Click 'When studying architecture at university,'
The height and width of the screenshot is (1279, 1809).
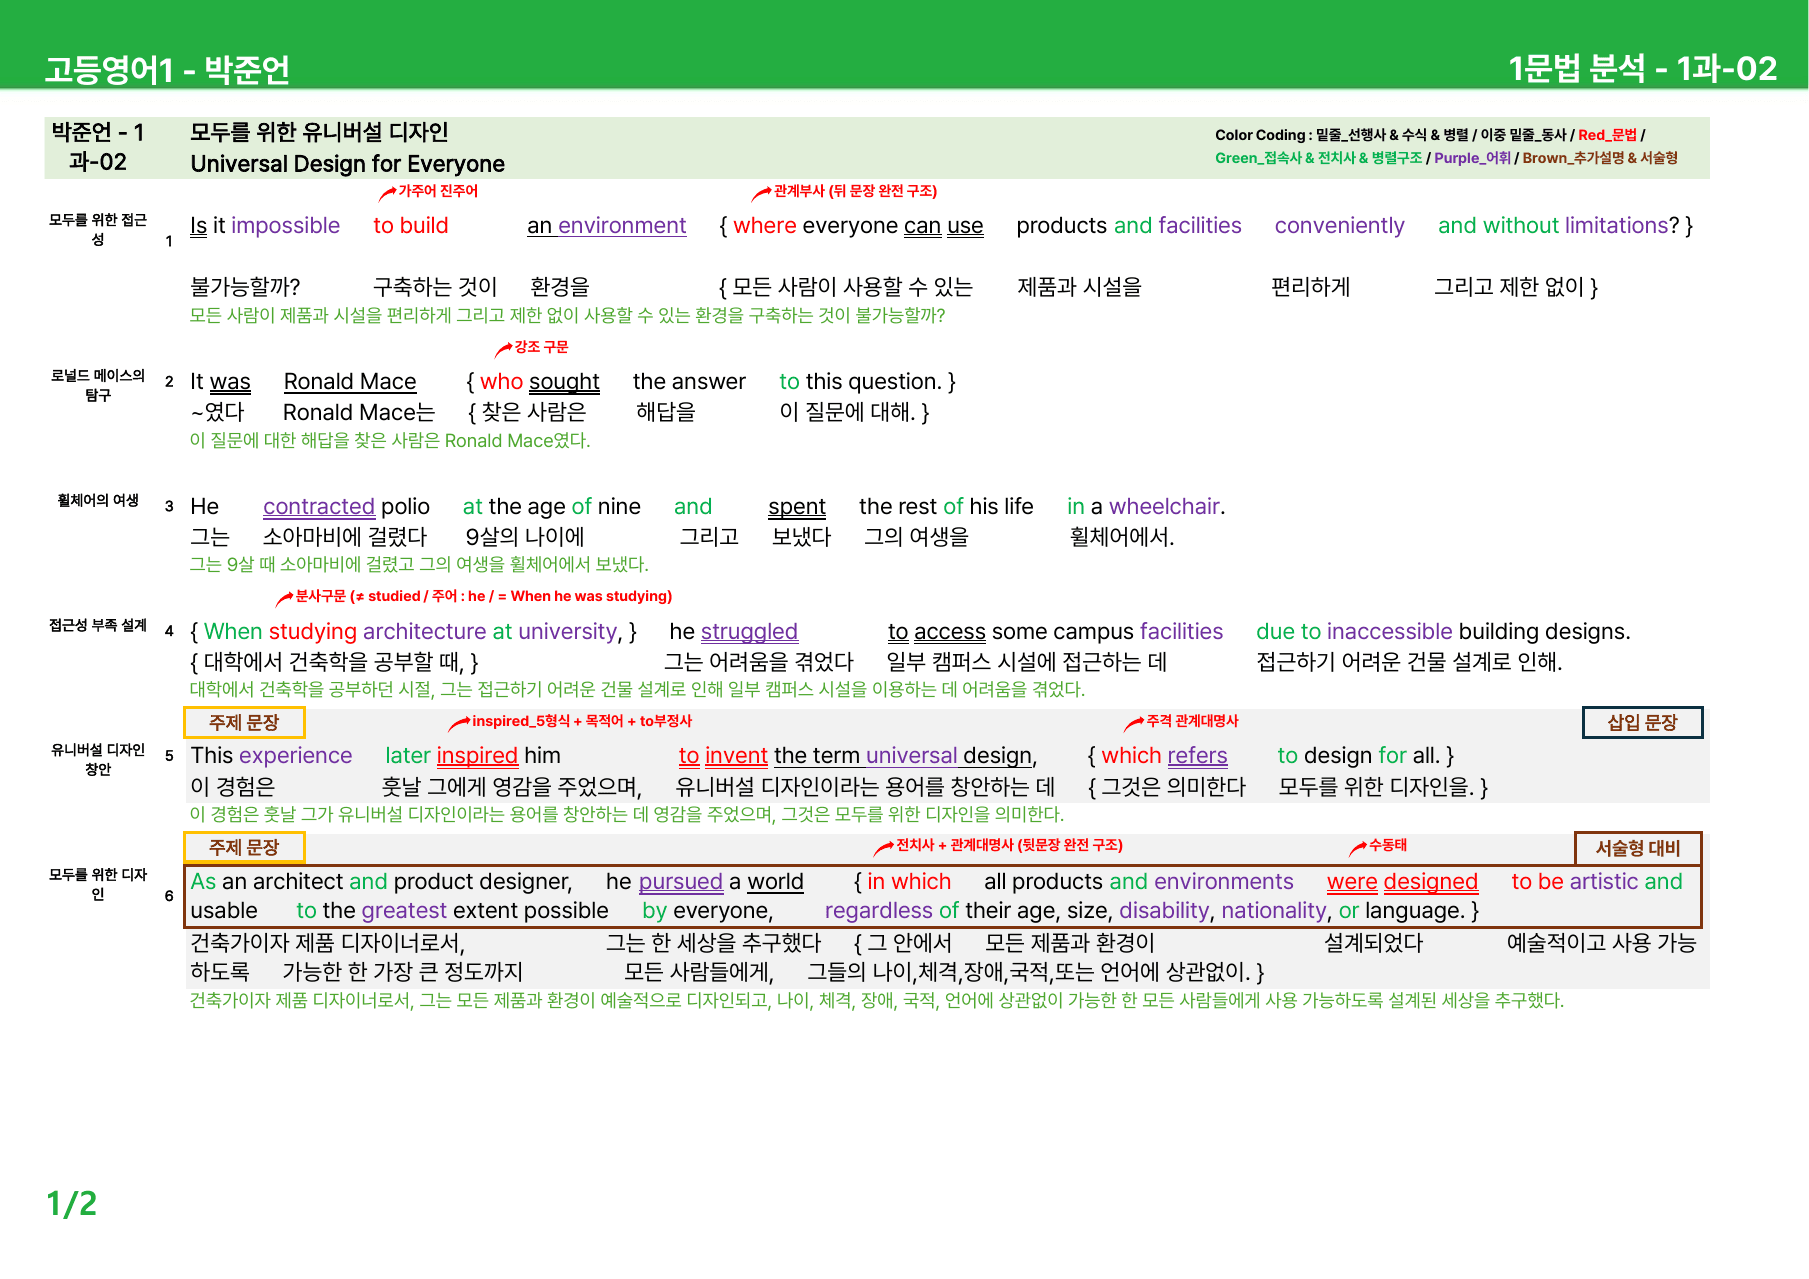coord(414,632)
